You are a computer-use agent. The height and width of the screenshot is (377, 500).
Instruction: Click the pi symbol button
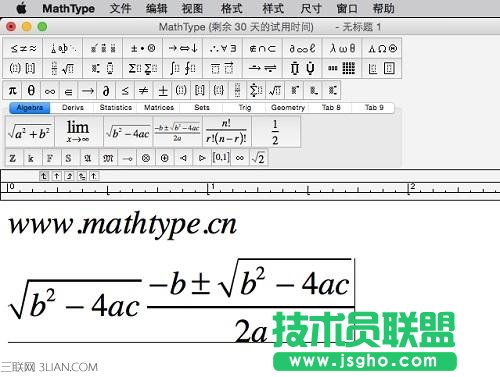point(13,90)
